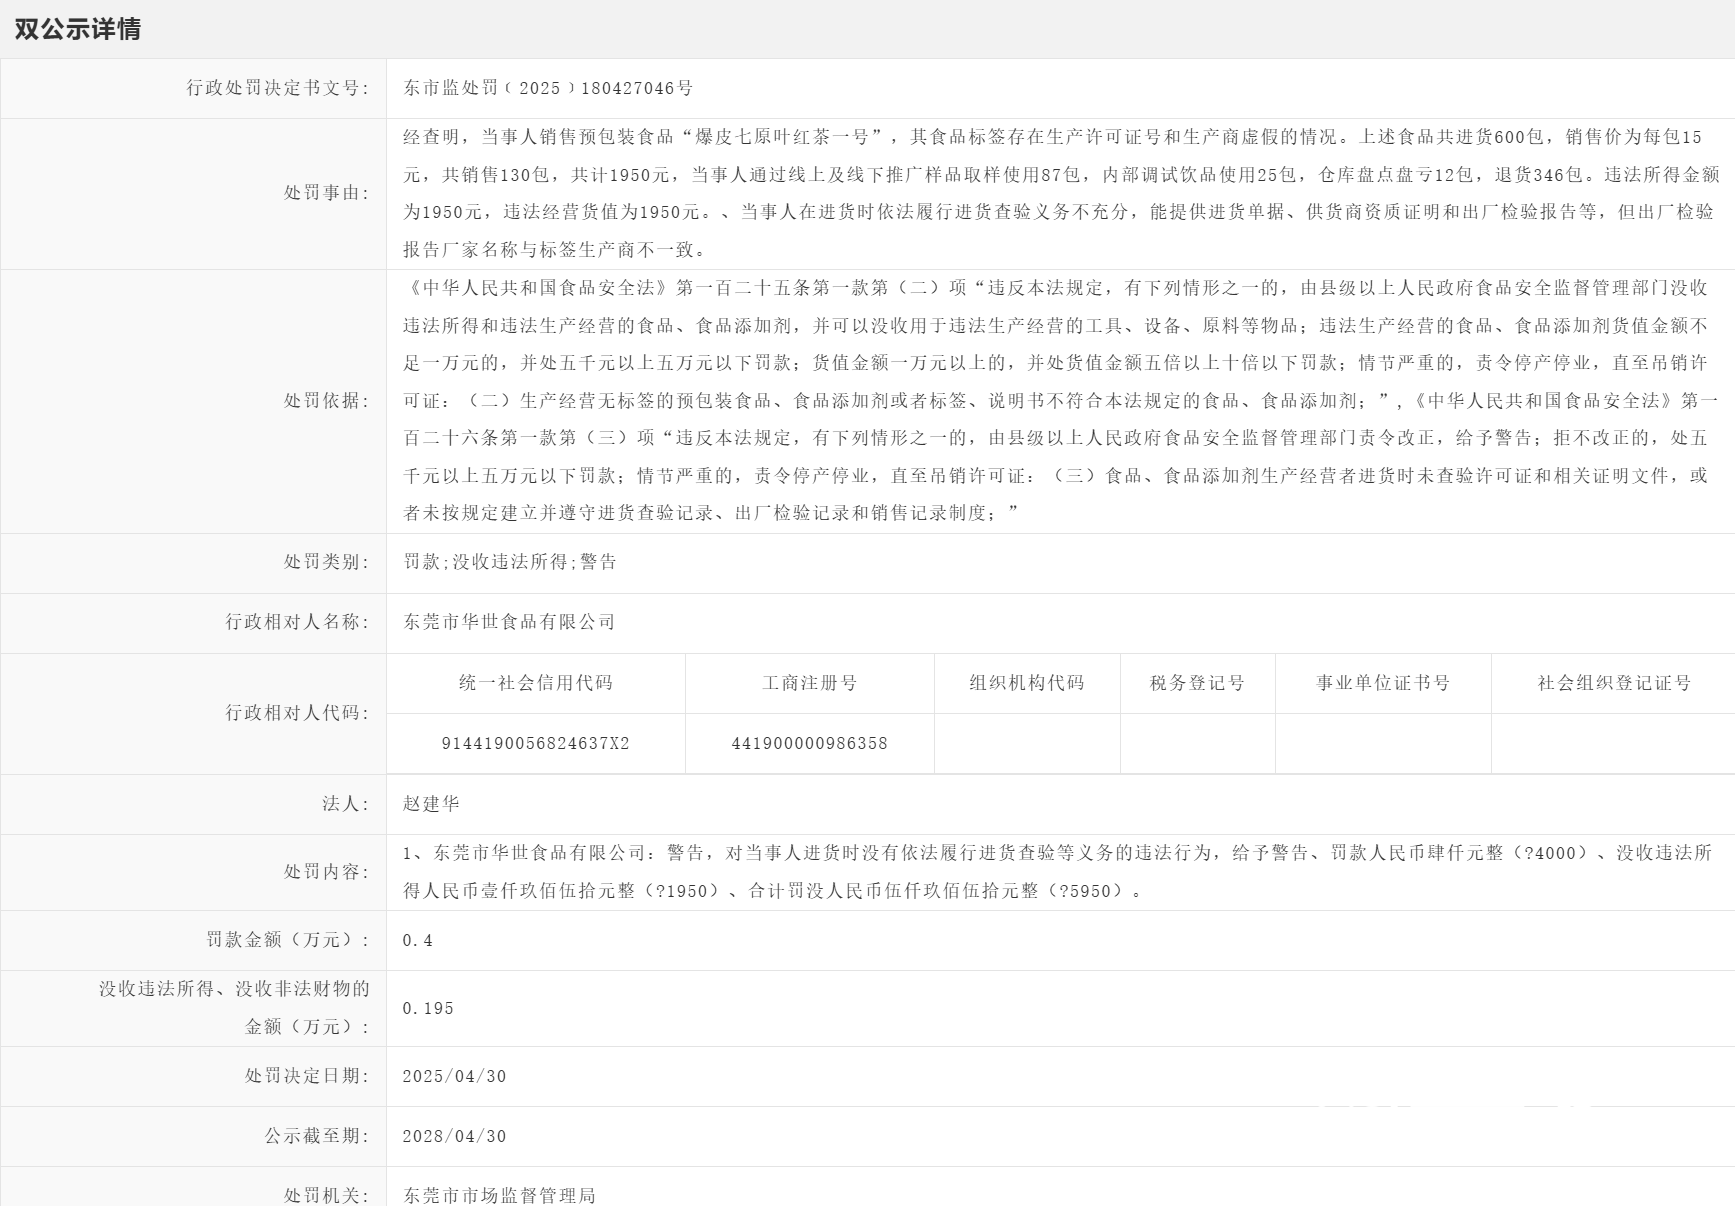Click the 处罚依据 label
1735x1206 pixels.
click(x=327, y=401)
